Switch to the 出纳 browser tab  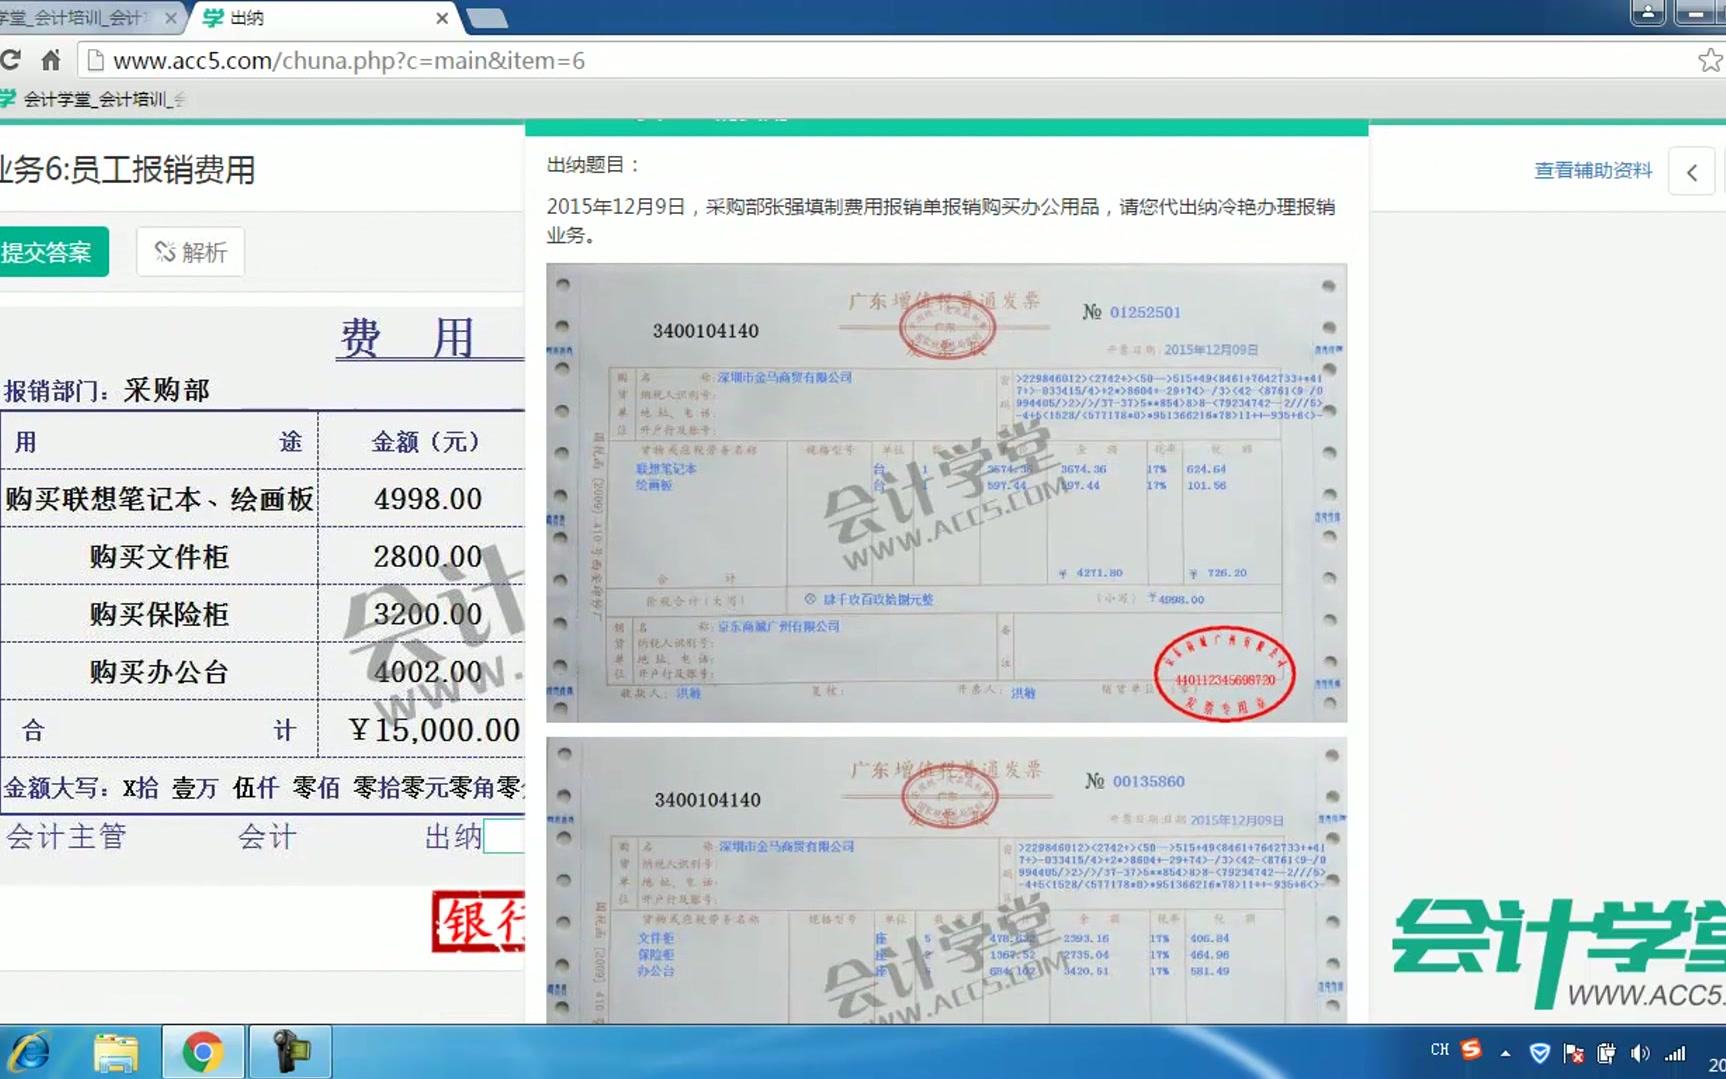[x=320, y=18]
